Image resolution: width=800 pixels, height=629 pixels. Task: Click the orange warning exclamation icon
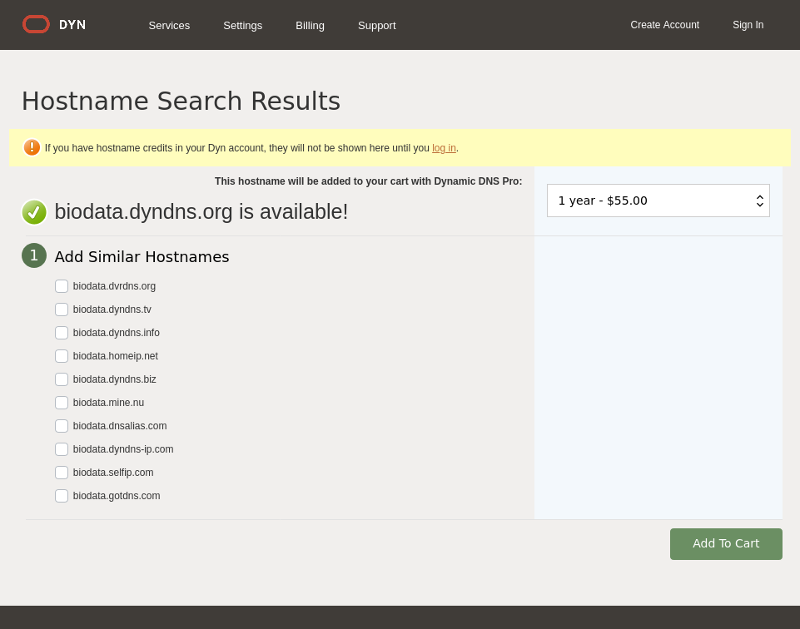click(32, 147)
